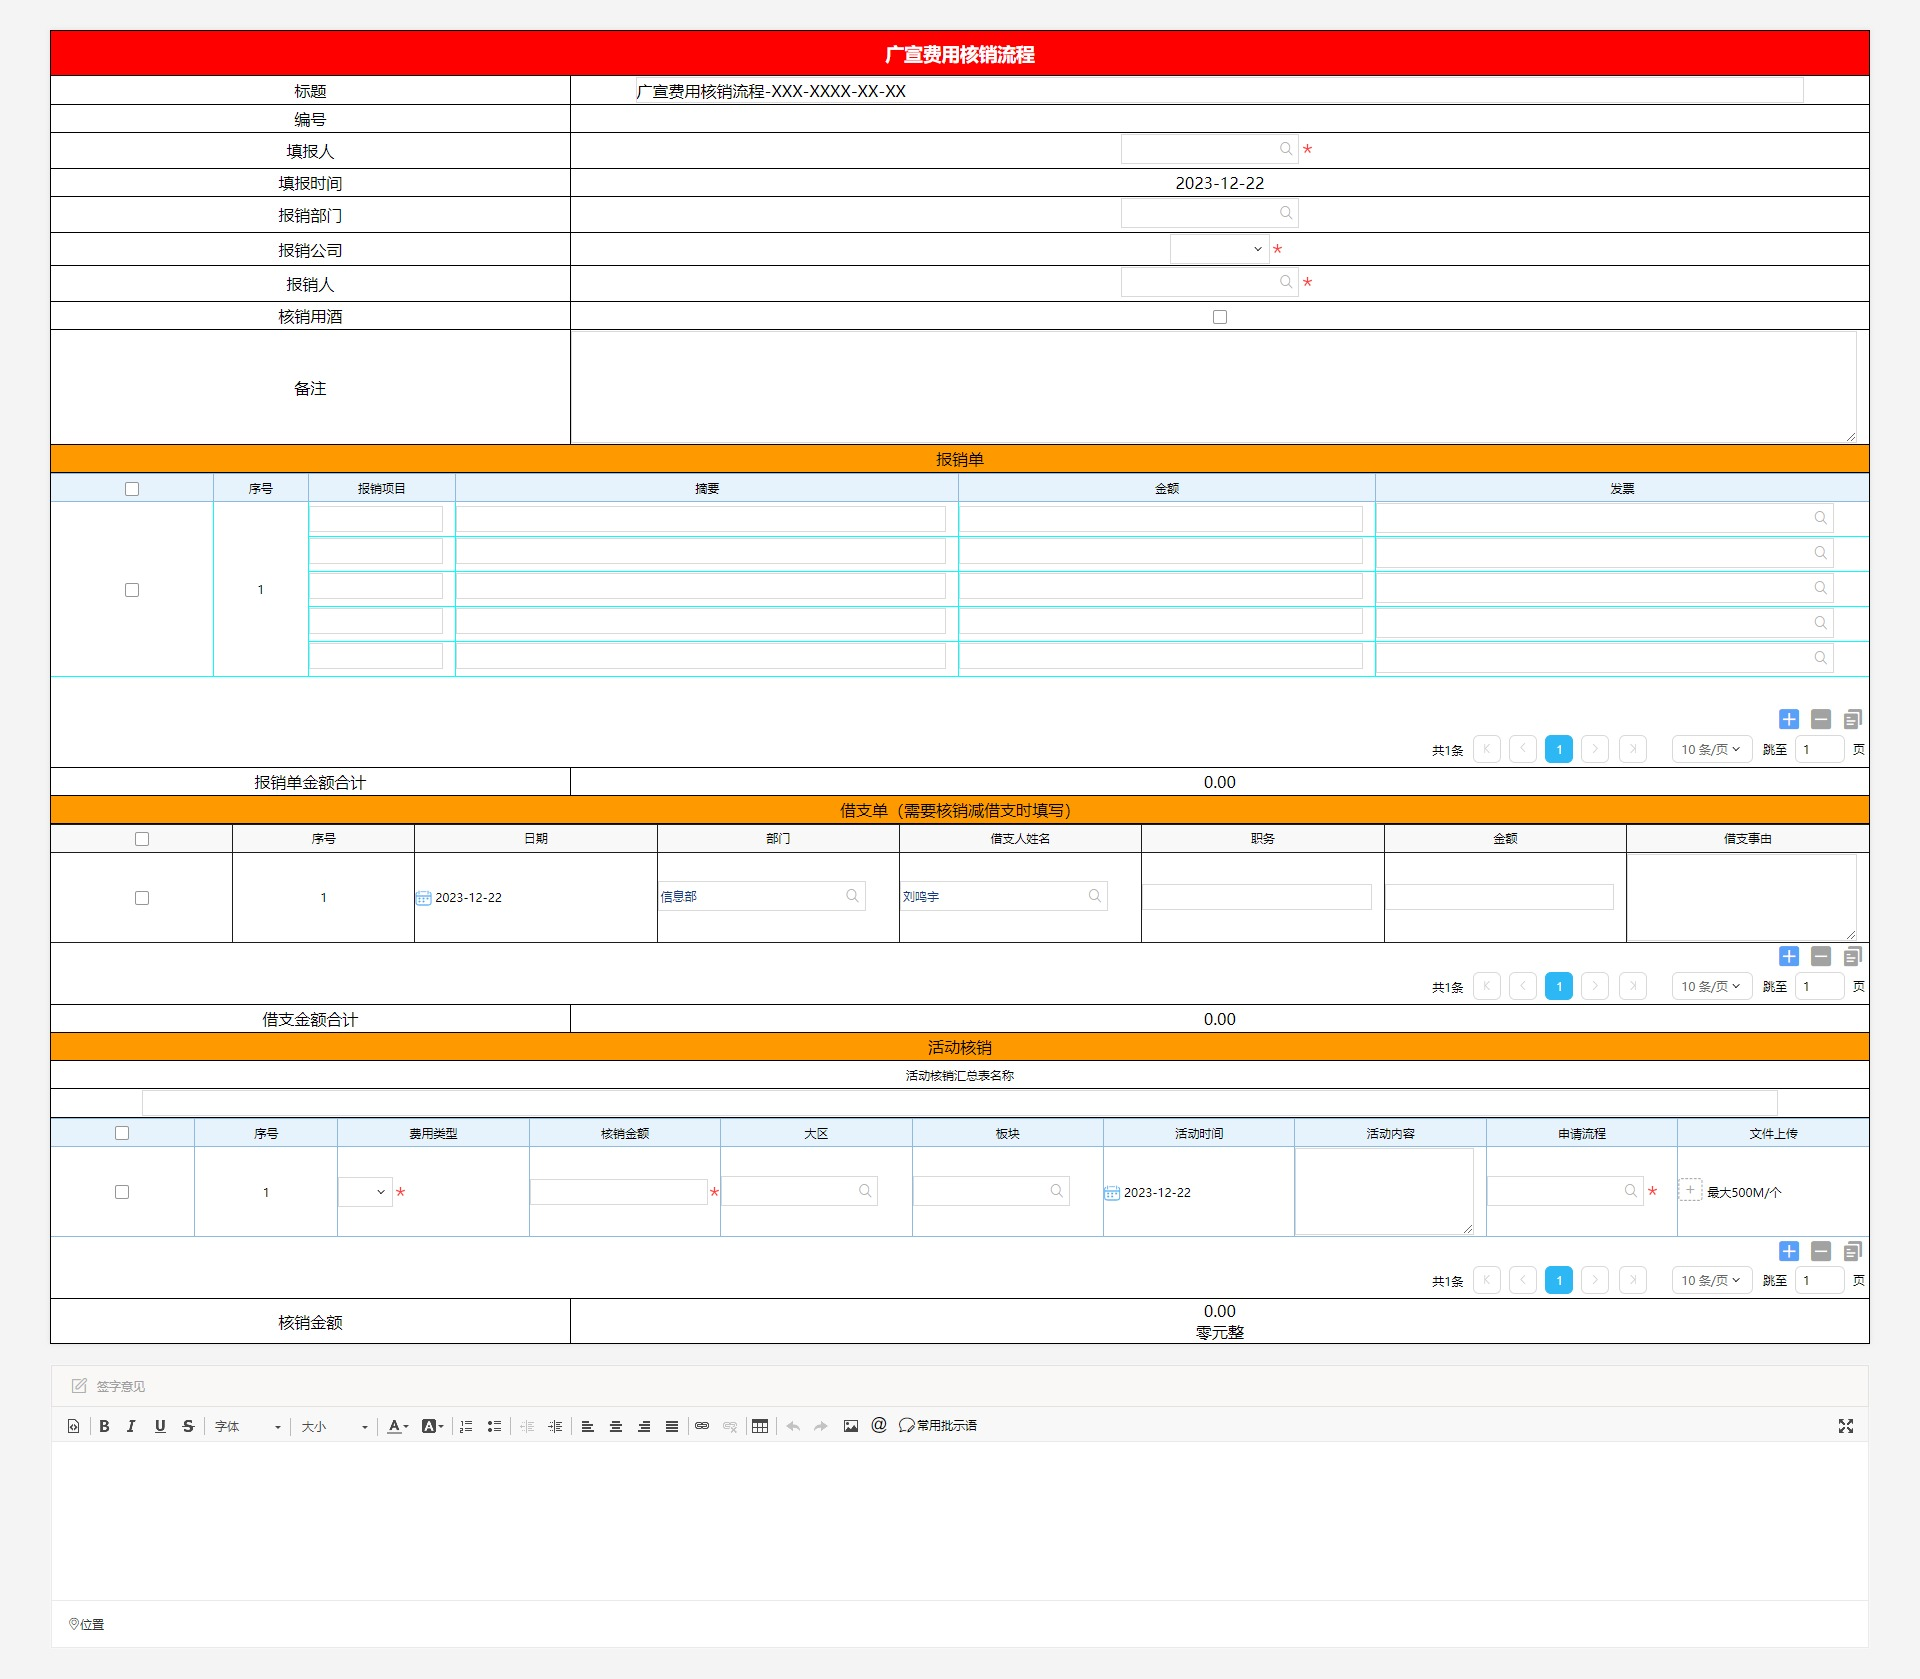The image size is (1920, 1679).
Task: Open 常用批示语 common phrases
Action: click(x=938, y=1426)
